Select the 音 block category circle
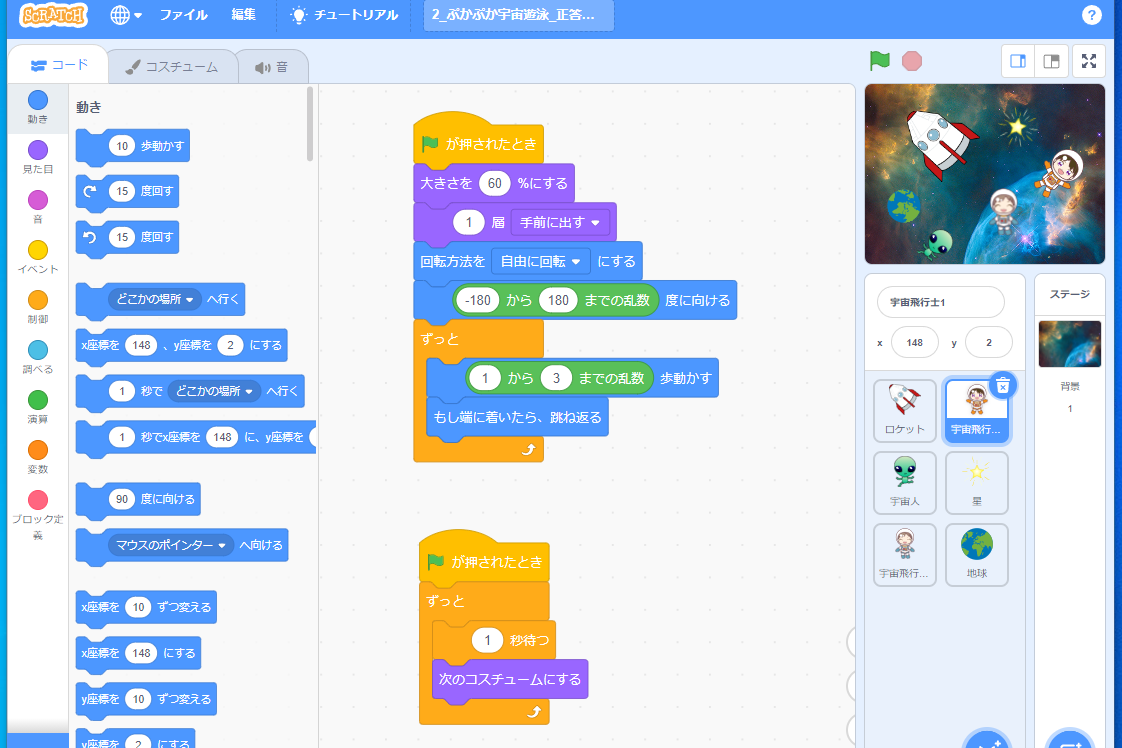 pyautogui.click(x=38, y=200)
